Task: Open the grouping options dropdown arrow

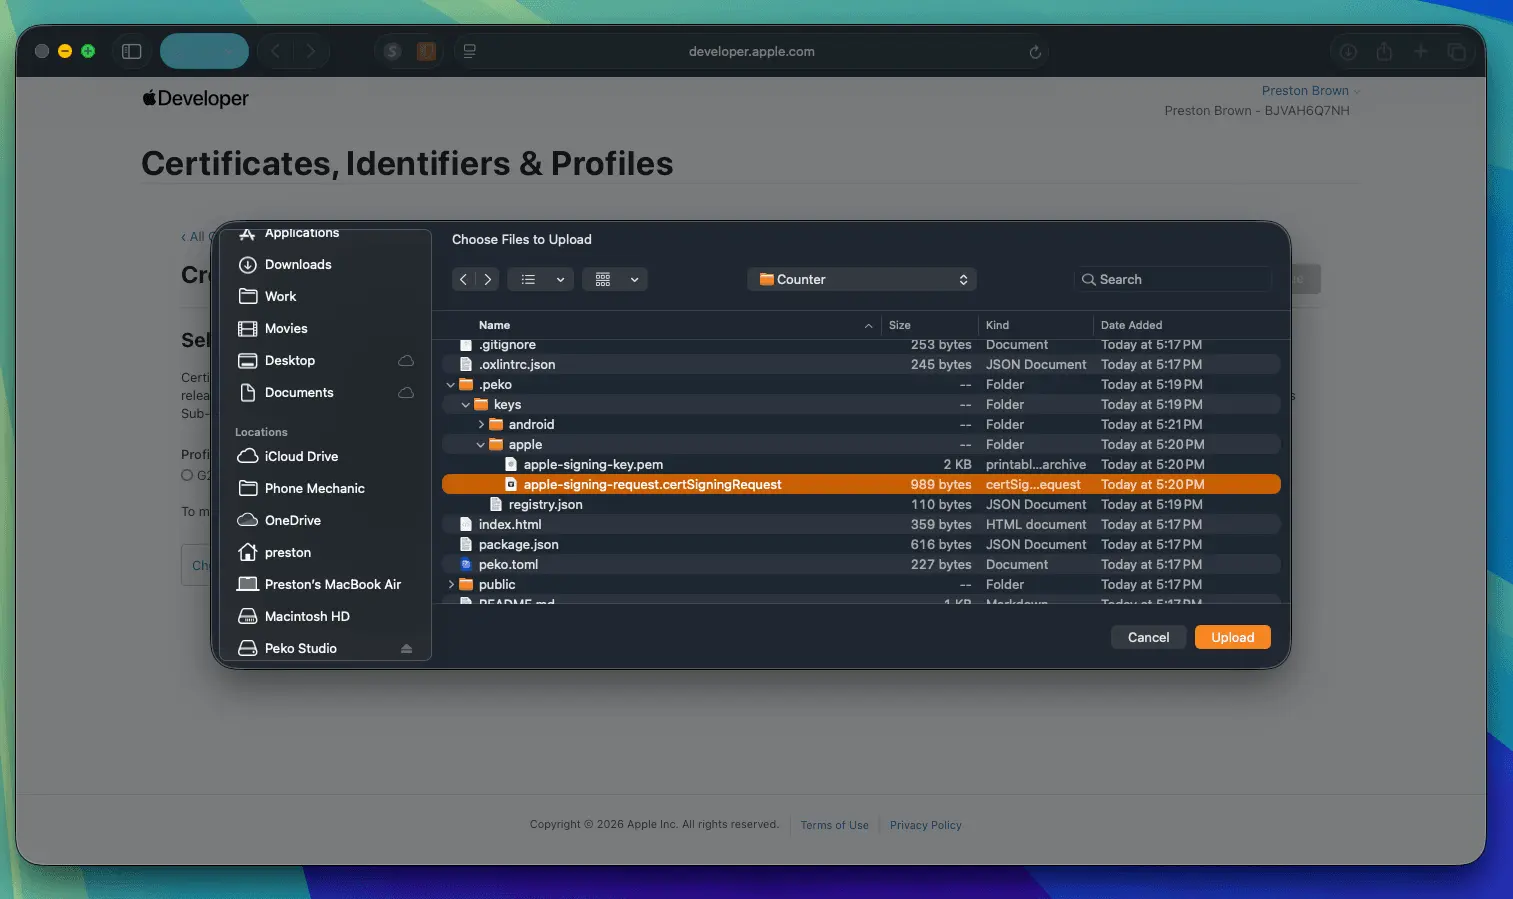Action: [634, 280]
